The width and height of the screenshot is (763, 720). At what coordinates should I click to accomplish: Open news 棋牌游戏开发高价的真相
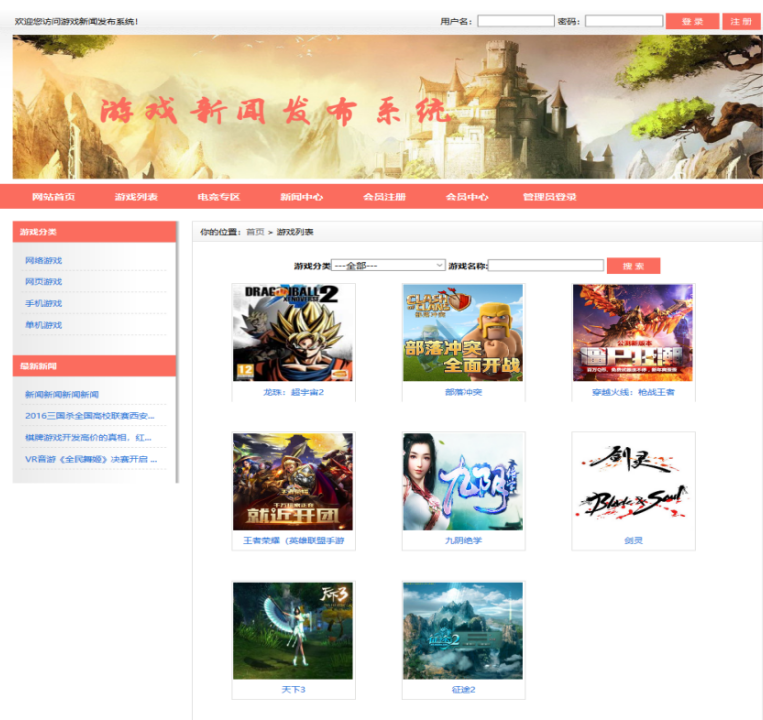(88, 438)
